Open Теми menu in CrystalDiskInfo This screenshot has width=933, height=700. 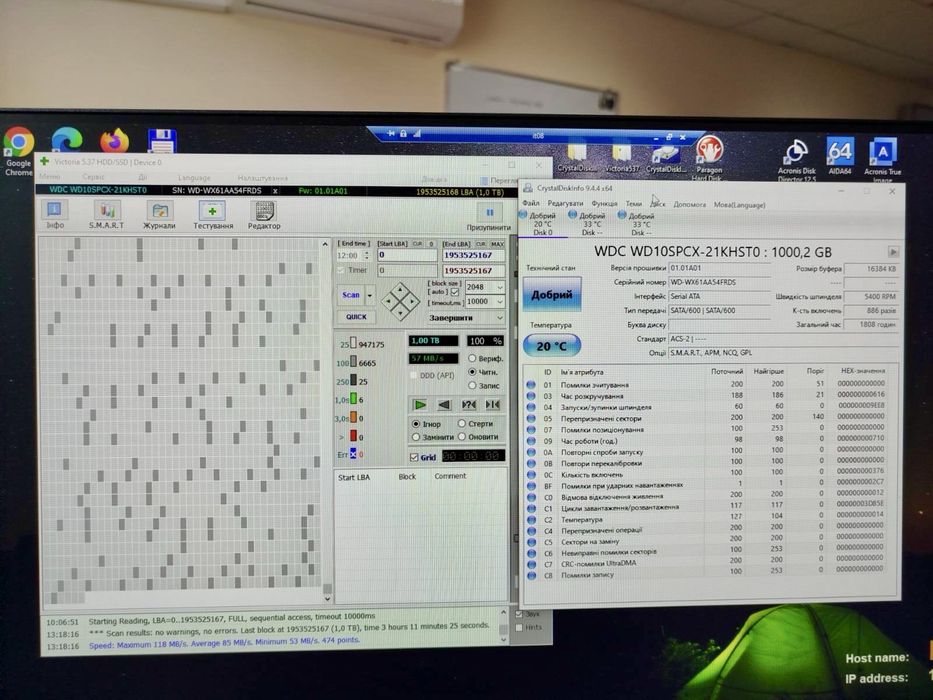pos(634,204)
